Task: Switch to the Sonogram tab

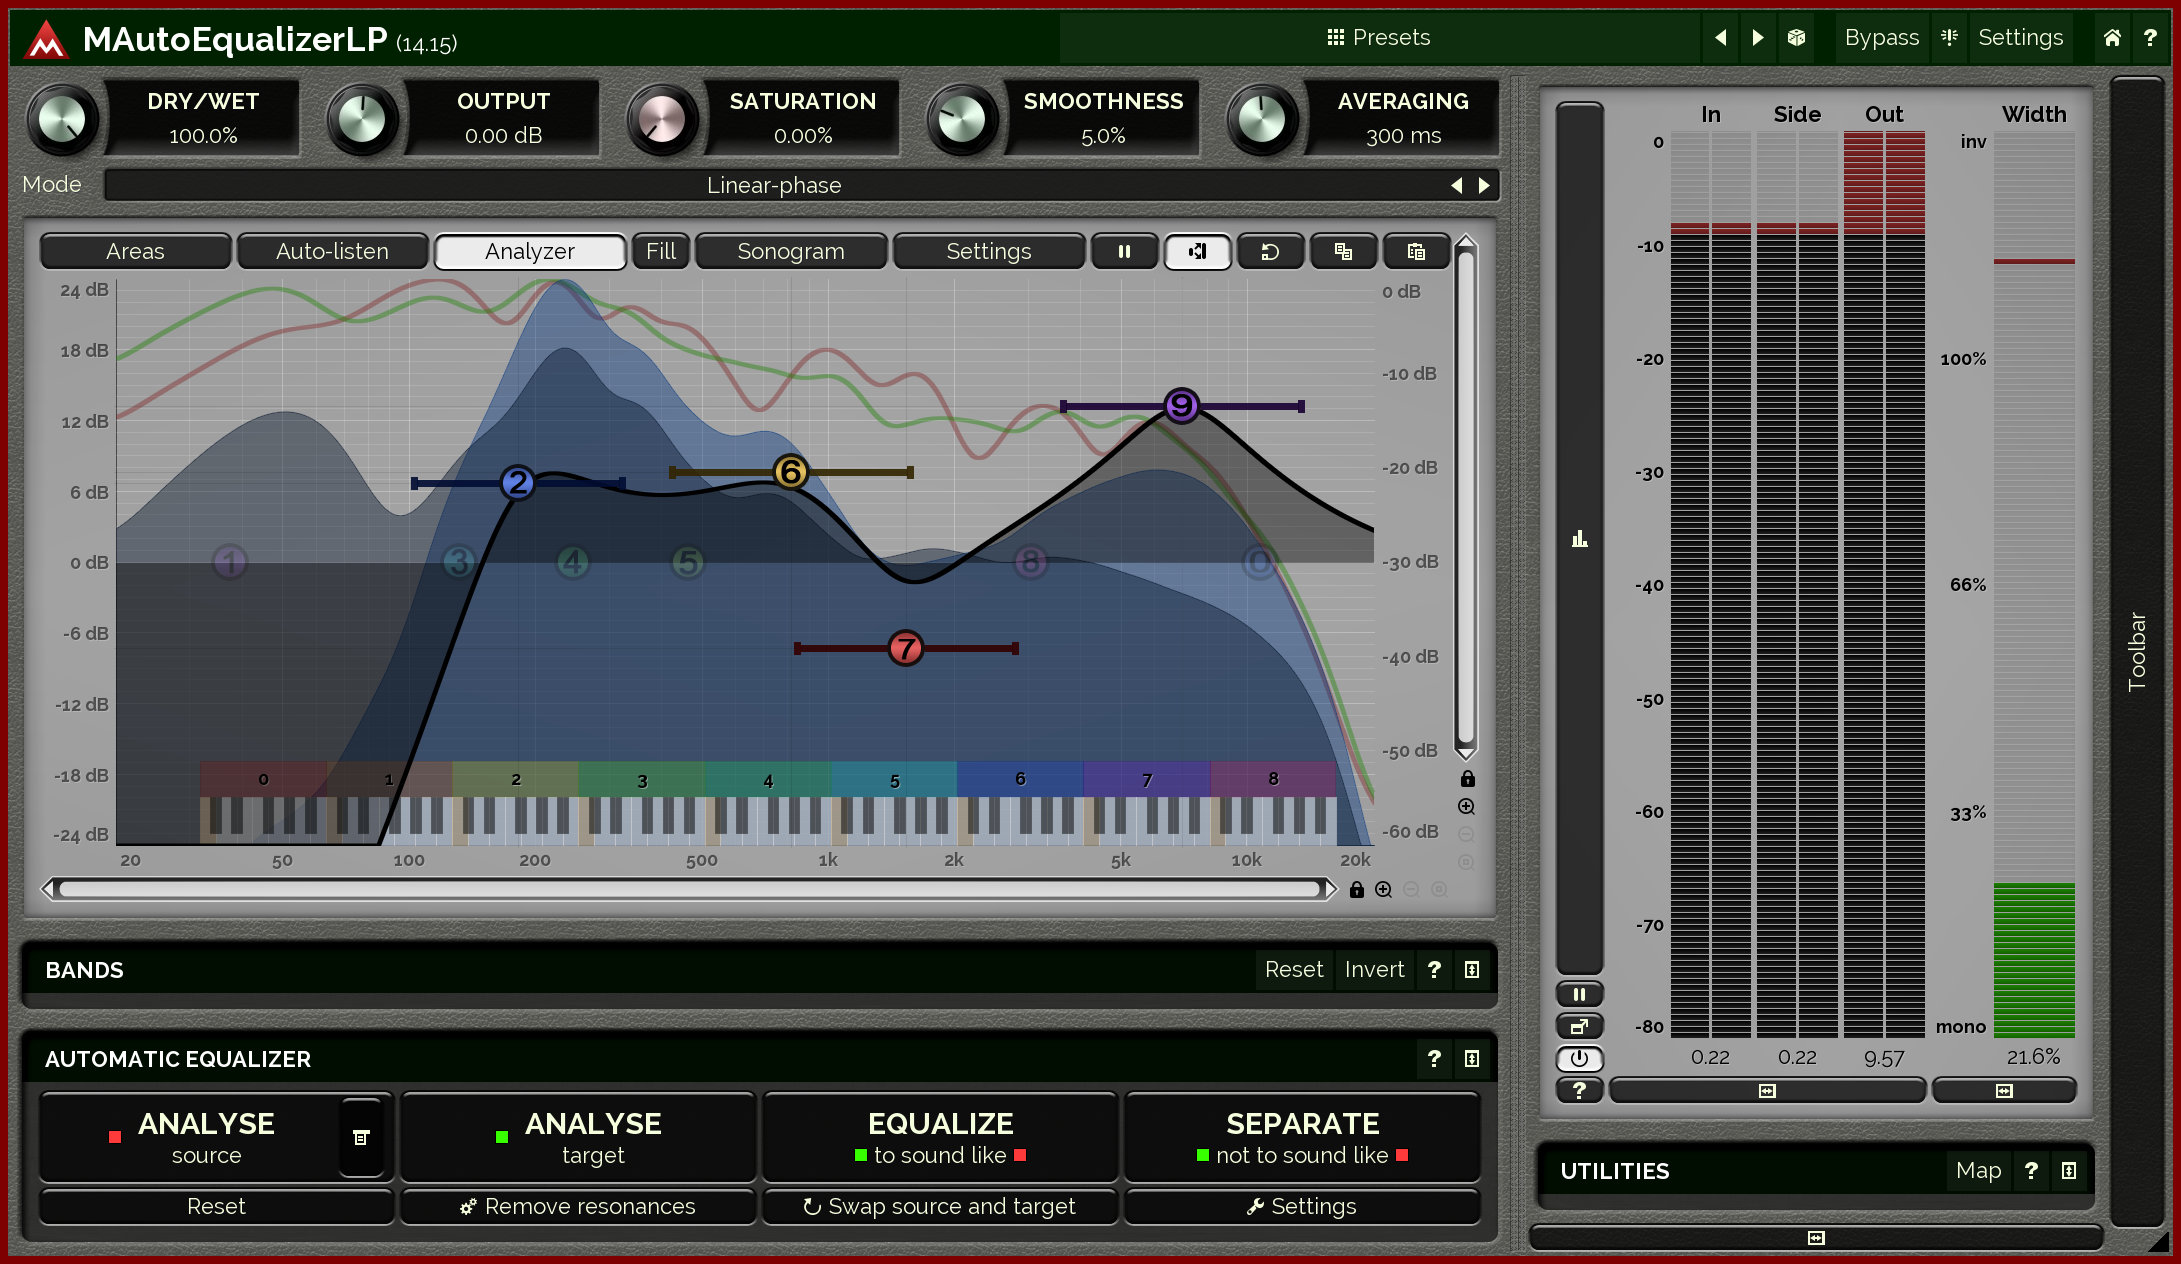Action: (x=791, y=251)
